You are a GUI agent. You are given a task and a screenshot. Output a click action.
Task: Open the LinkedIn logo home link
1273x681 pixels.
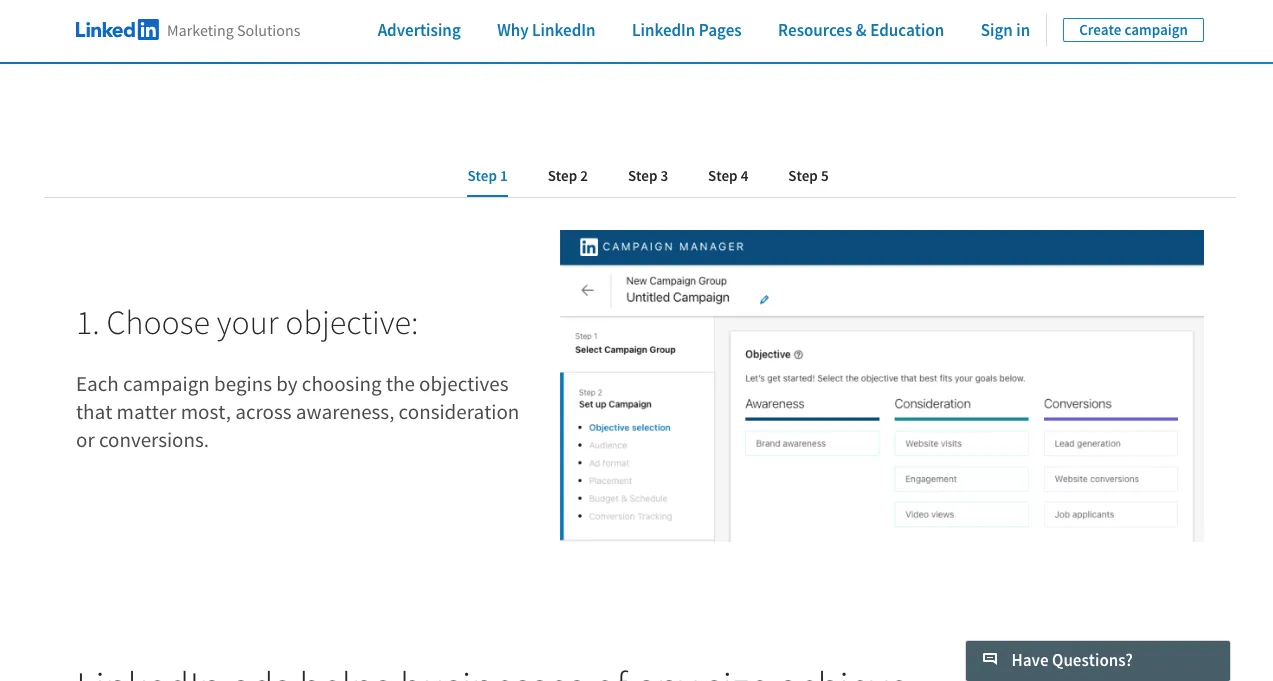point(117,30)
